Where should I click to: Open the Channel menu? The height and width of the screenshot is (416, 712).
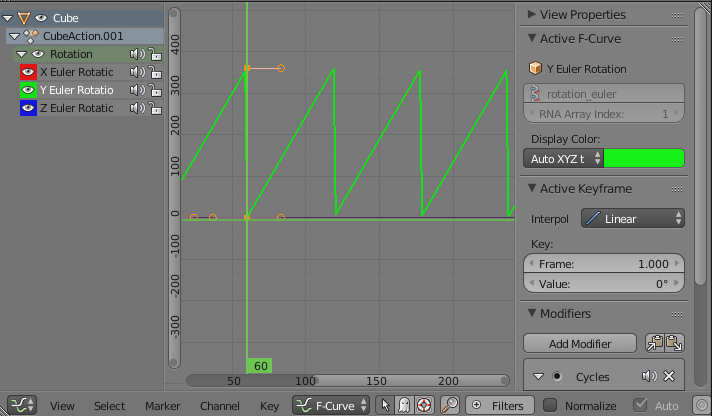(219, 406)
